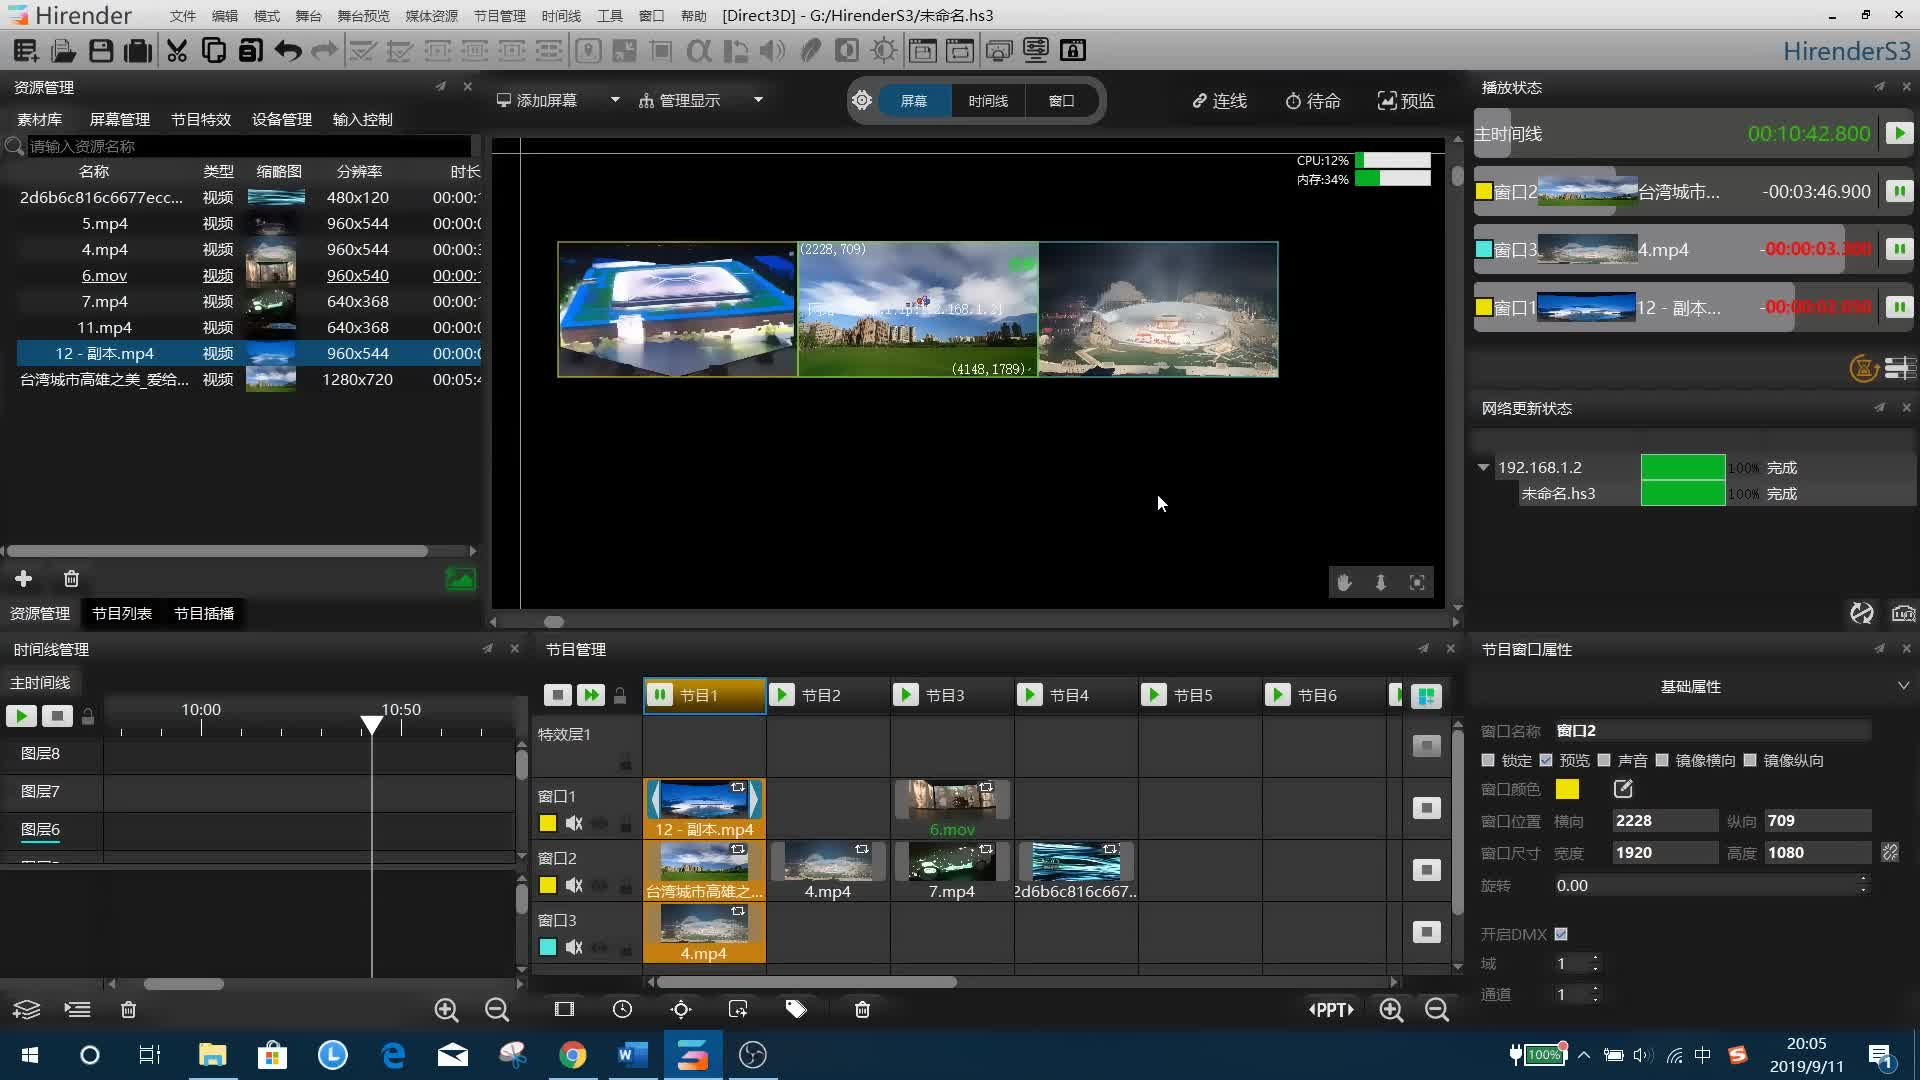Click the fit-to-screen icon in preview
Viewport: 1920px width, 1080px height.
(x=1417, y=582)
